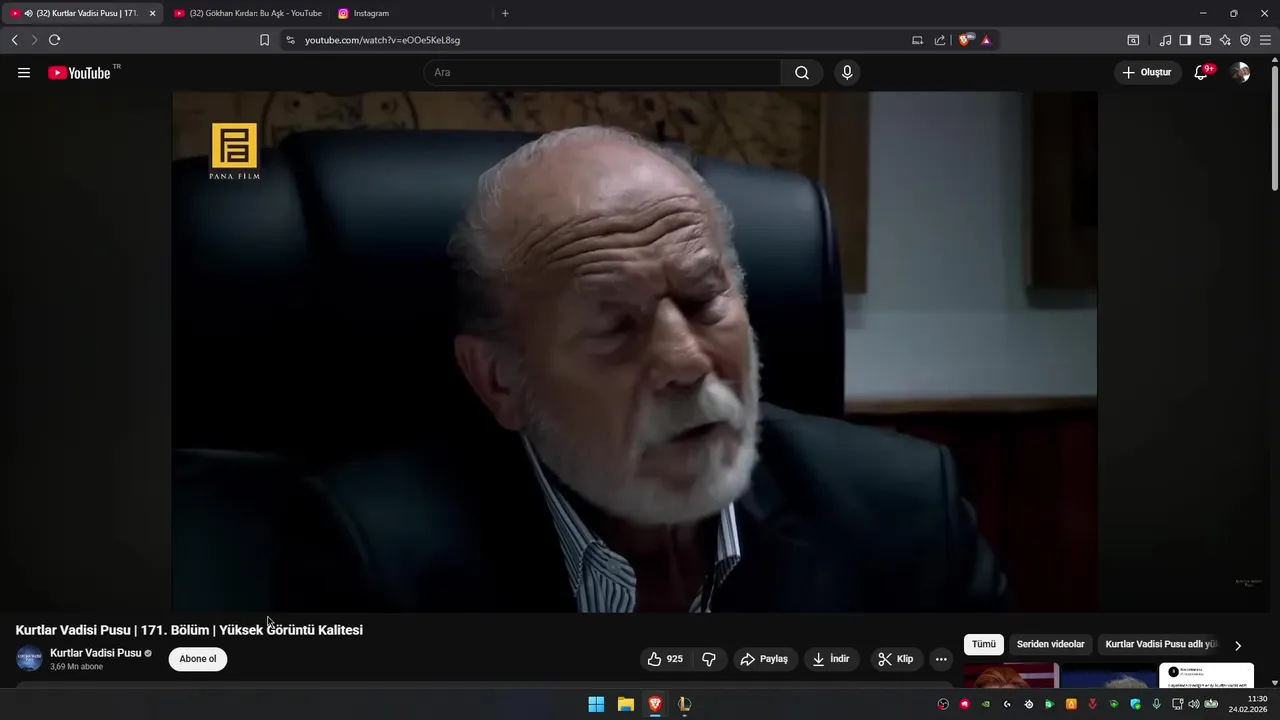Click the install app icon in address bar

pyautogui.click(x=918, y=40)
